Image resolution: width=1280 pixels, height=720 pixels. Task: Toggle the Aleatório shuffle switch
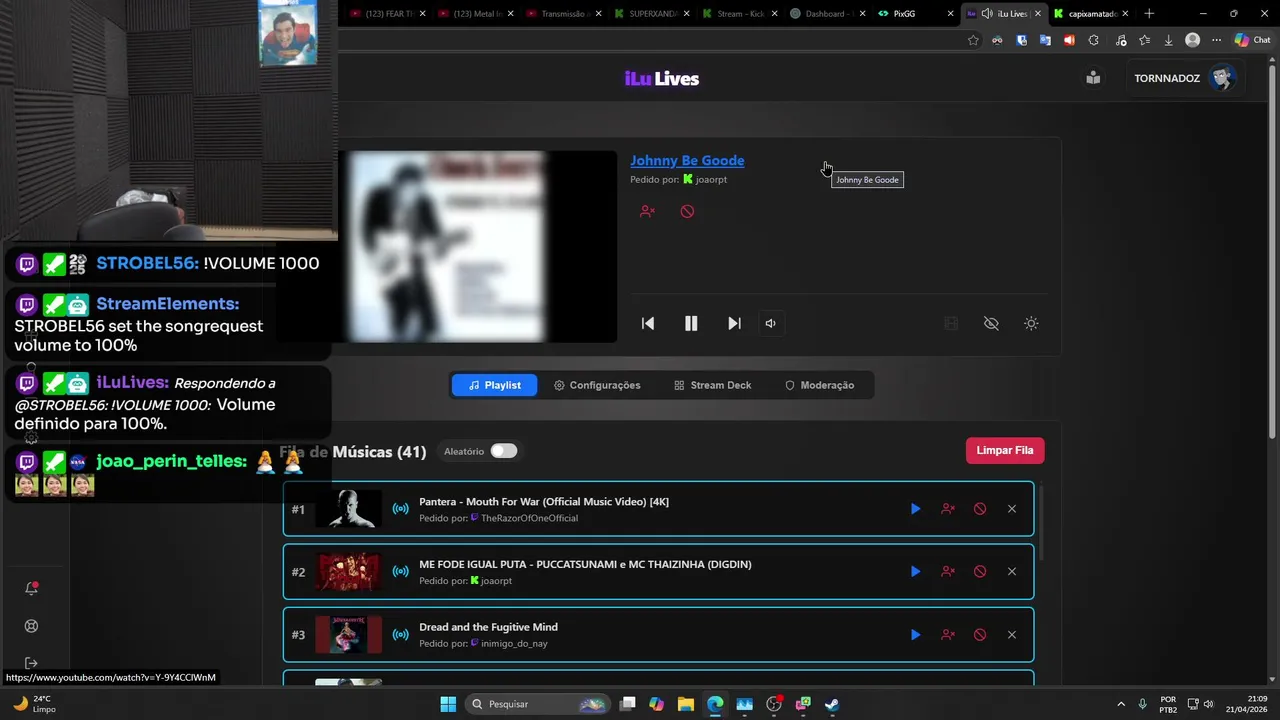(x=504, y=451)
